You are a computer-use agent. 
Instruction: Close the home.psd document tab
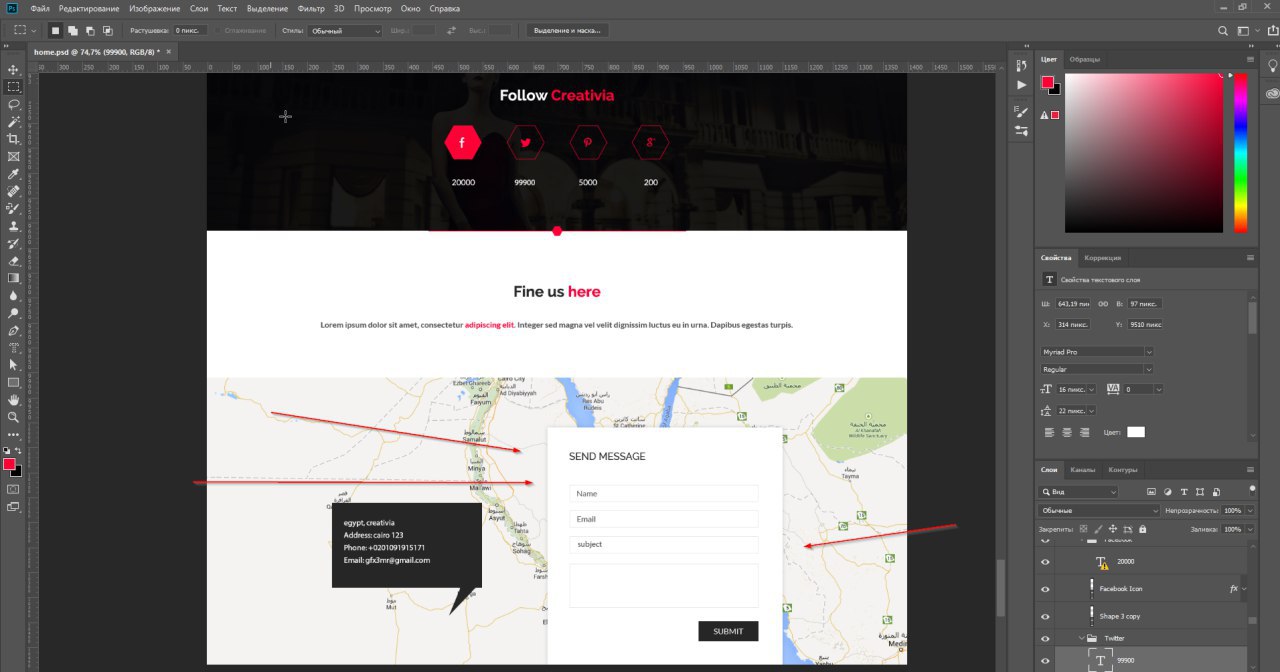click(168, 51)
